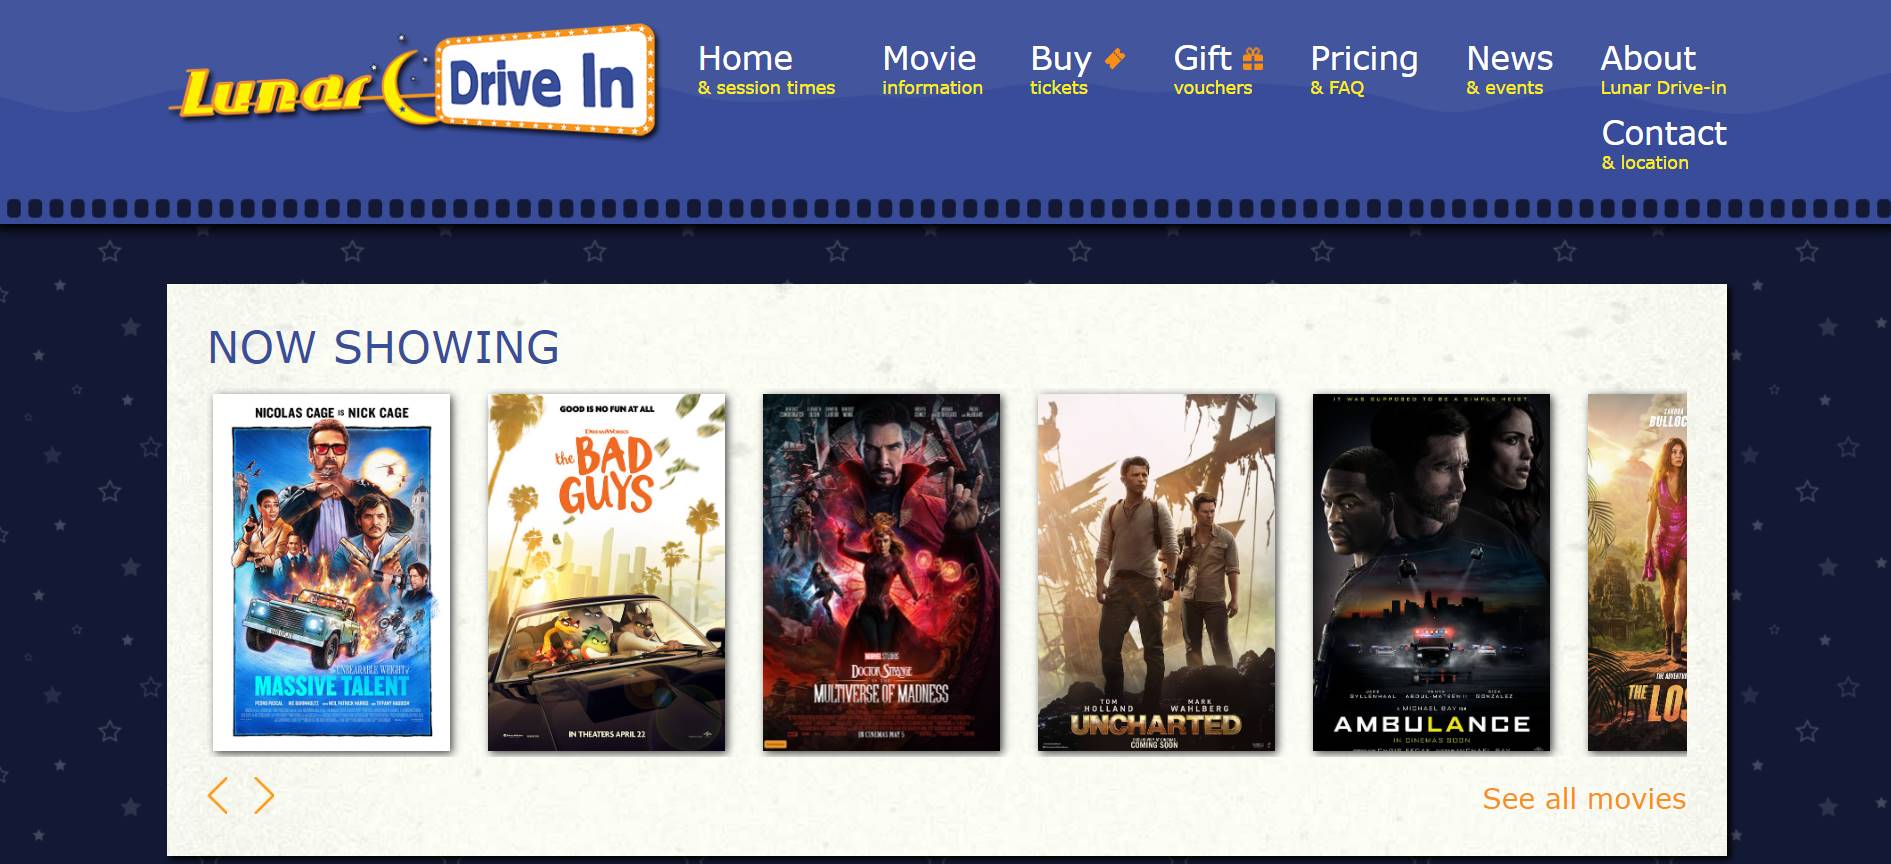Open Doctor Strange Multiverse of Madness poster
1891x864 pixels.
coord(881,572)
